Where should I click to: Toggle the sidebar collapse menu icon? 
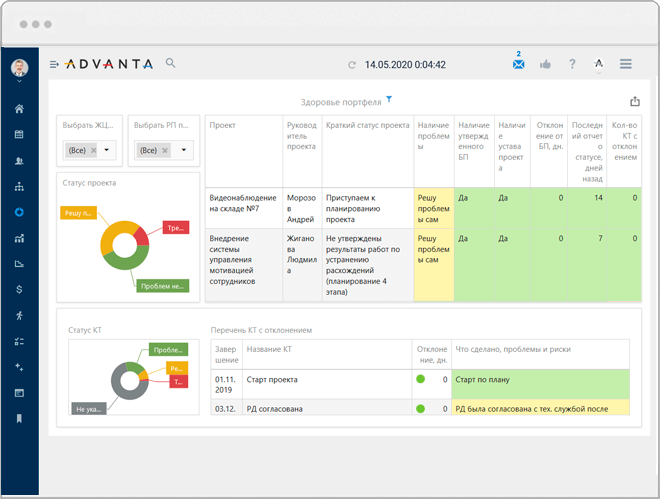click(54, 64)
